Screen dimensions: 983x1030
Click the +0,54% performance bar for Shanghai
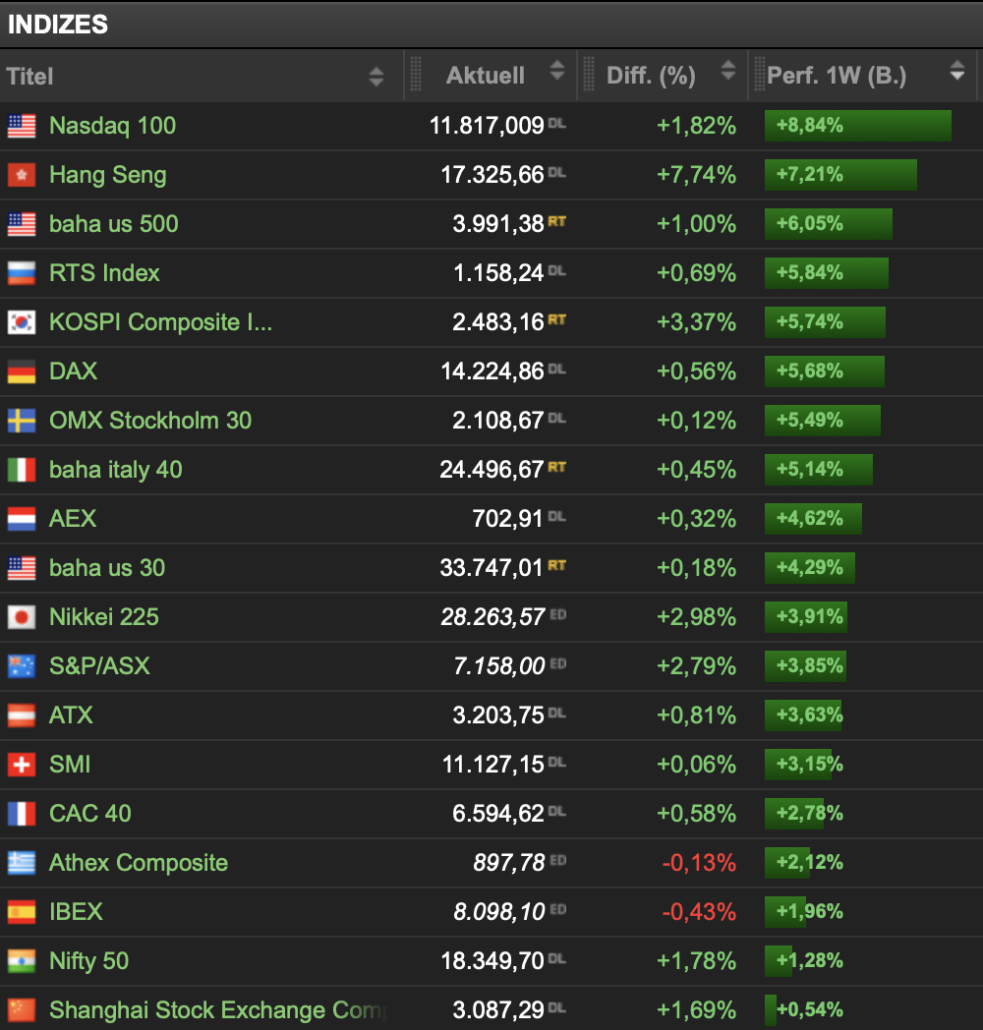[804, 1010]
